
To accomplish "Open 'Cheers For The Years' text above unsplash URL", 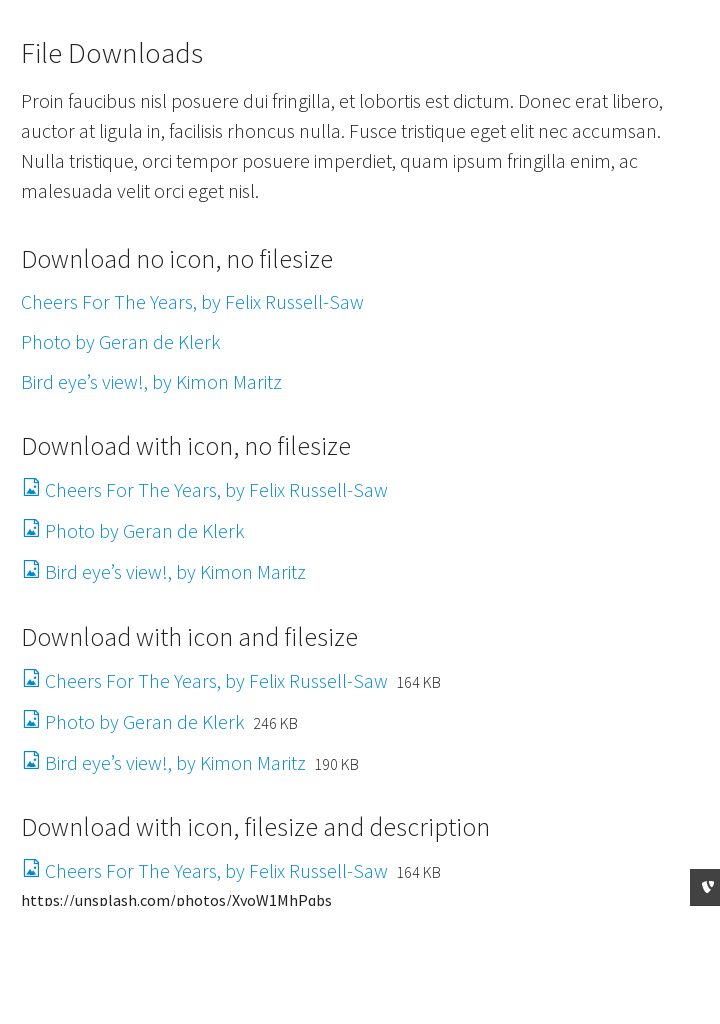I will (x=216, y=871).
